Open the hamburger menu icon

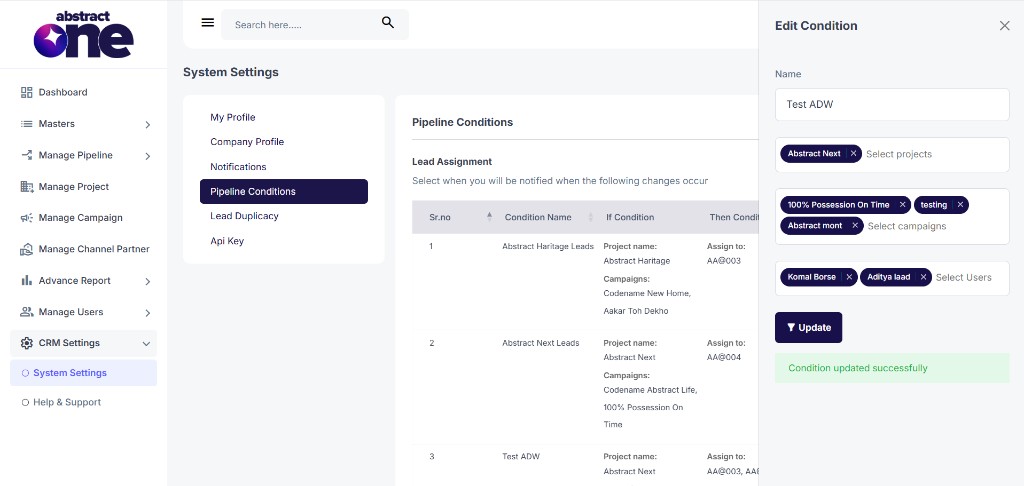[x=208, y=23]
